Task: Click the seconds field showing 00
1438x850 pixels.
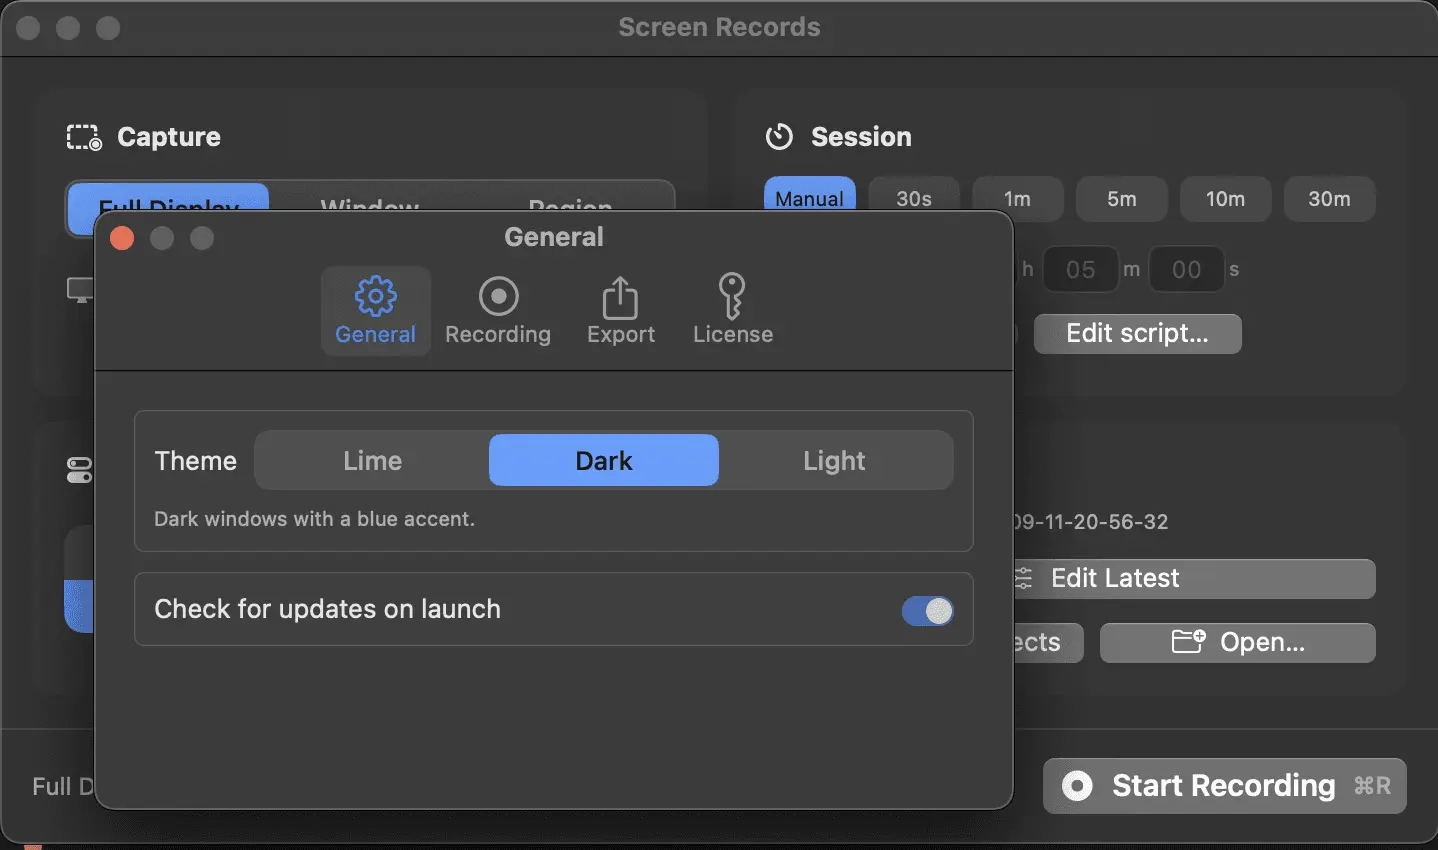Action: 1187,270
